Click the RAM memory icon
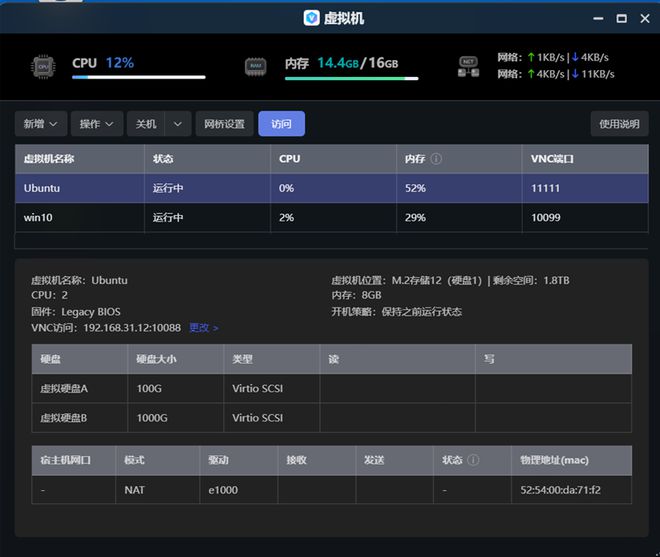 click(x=256, y=67)
